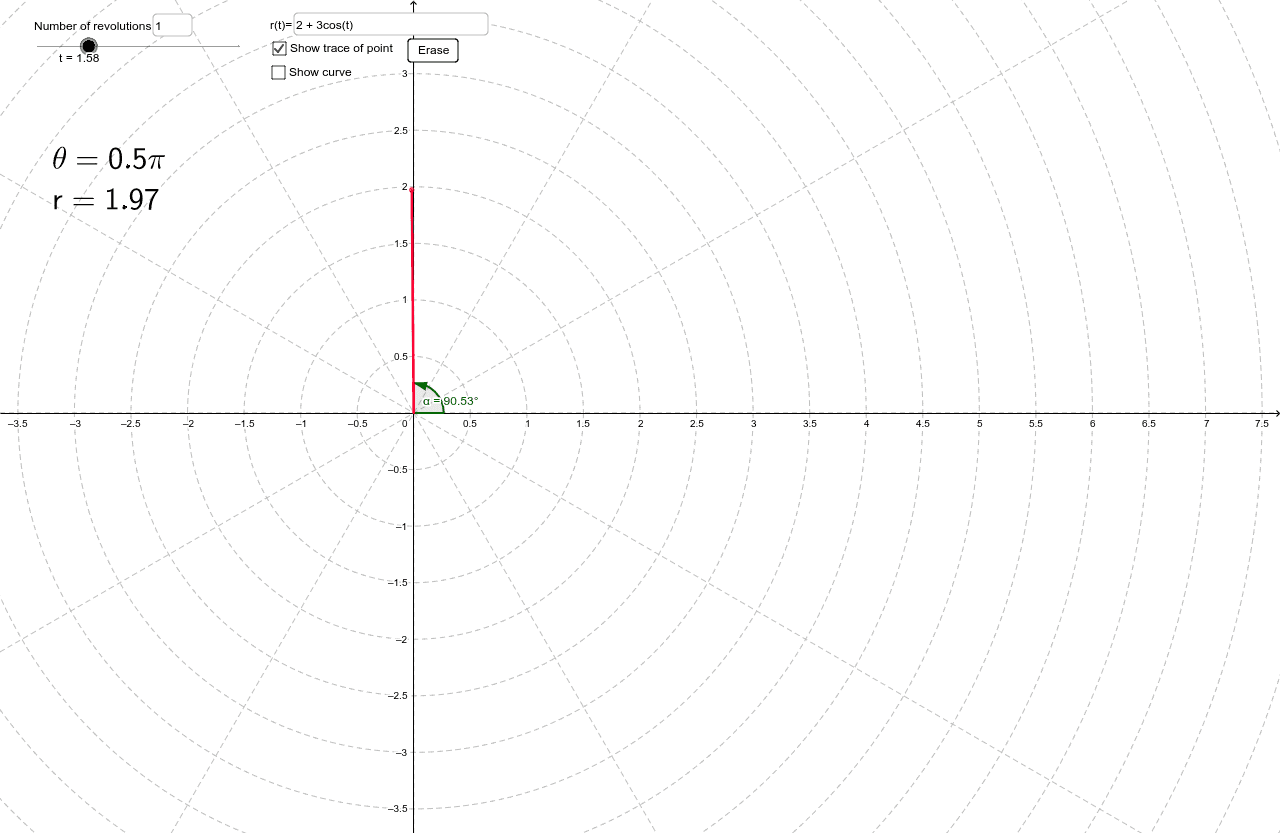Image resolution: width=1282 pixels, height=835 pixels.
Task: Click the x-axis tick label 2
Action: coord(641,424)
